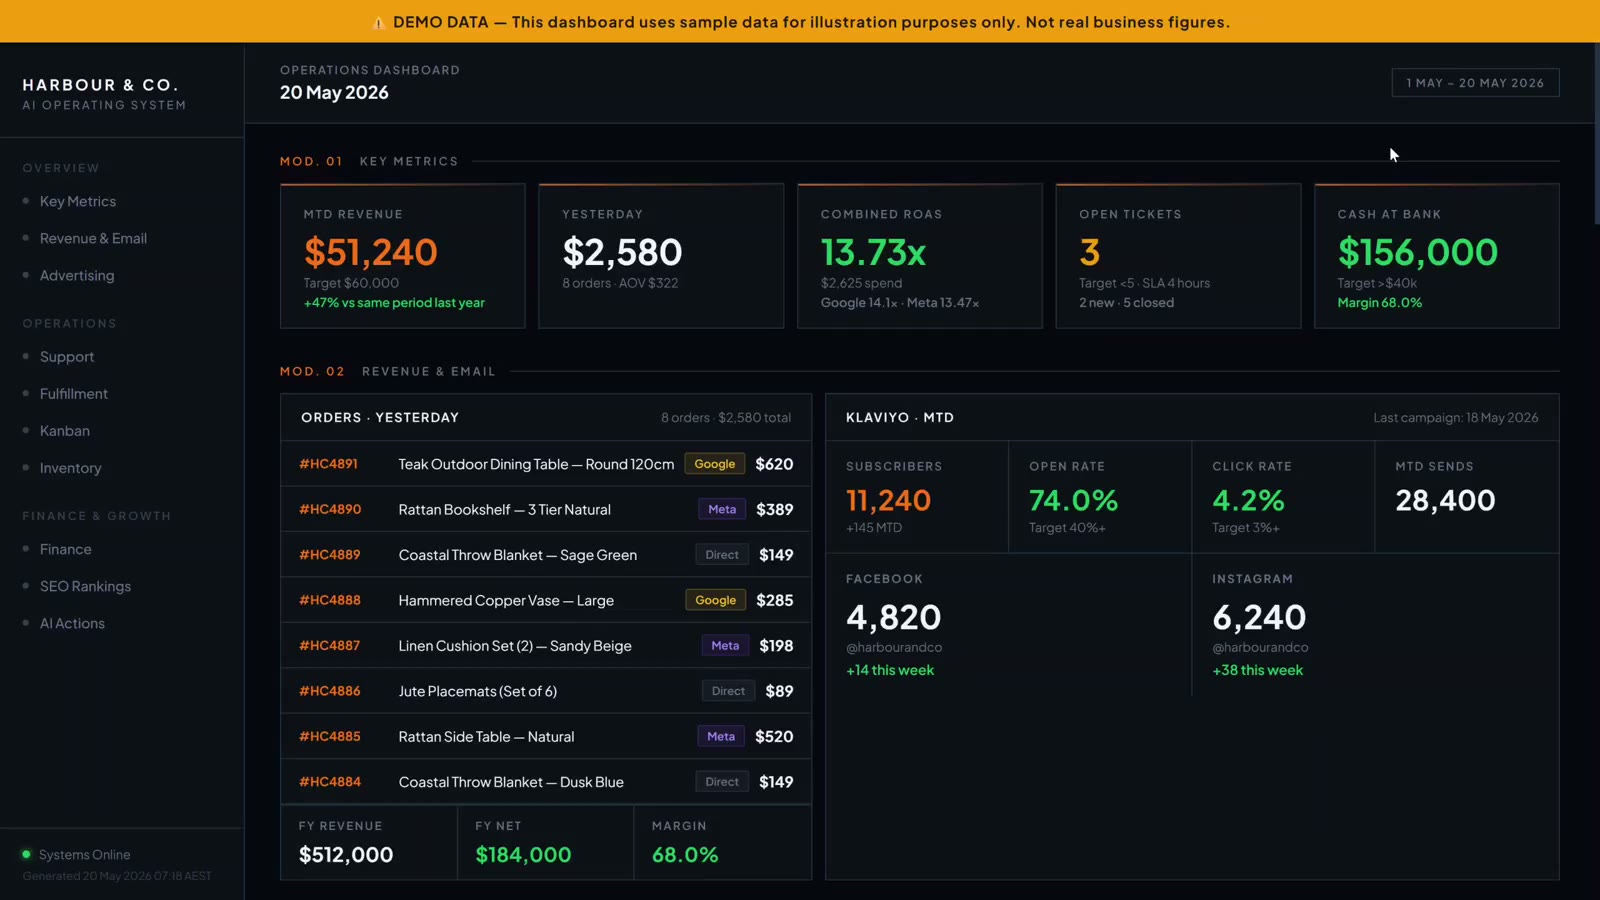
Task: Click the Yesterday $2,580 card
Action: click(661, 256)
